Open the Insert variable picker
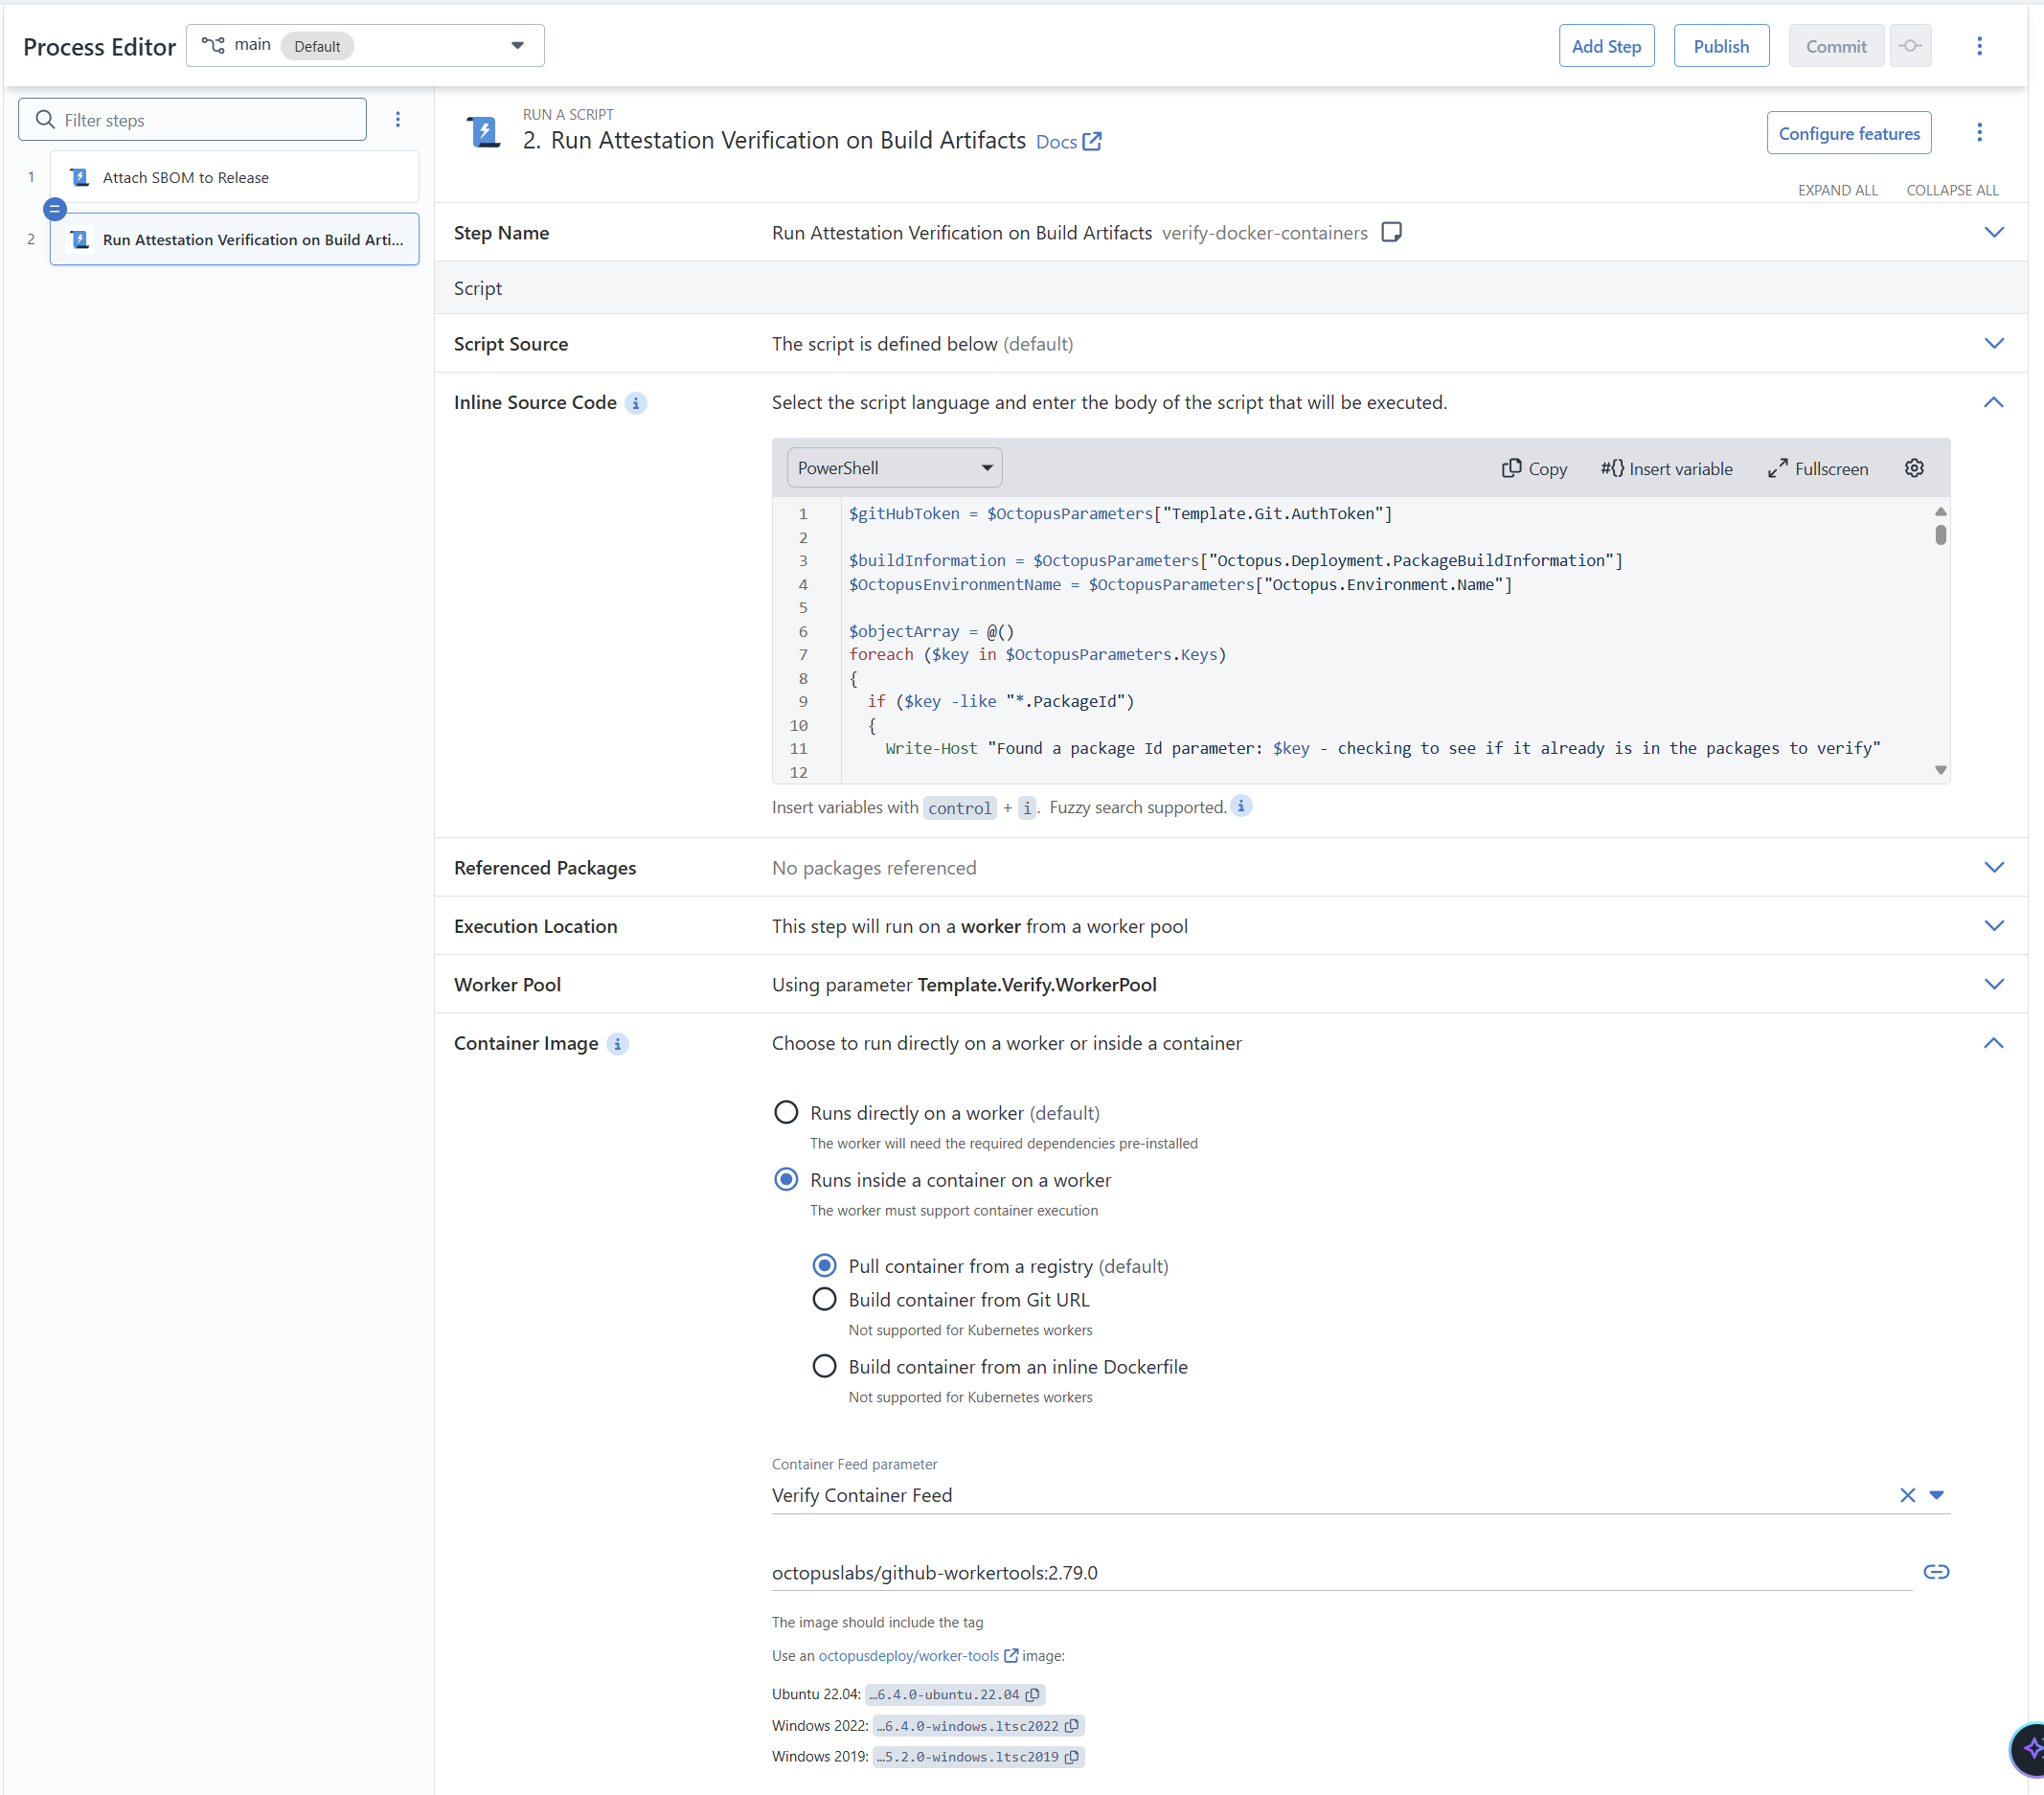2044x1795 pixels. (x=1666, y=468)
